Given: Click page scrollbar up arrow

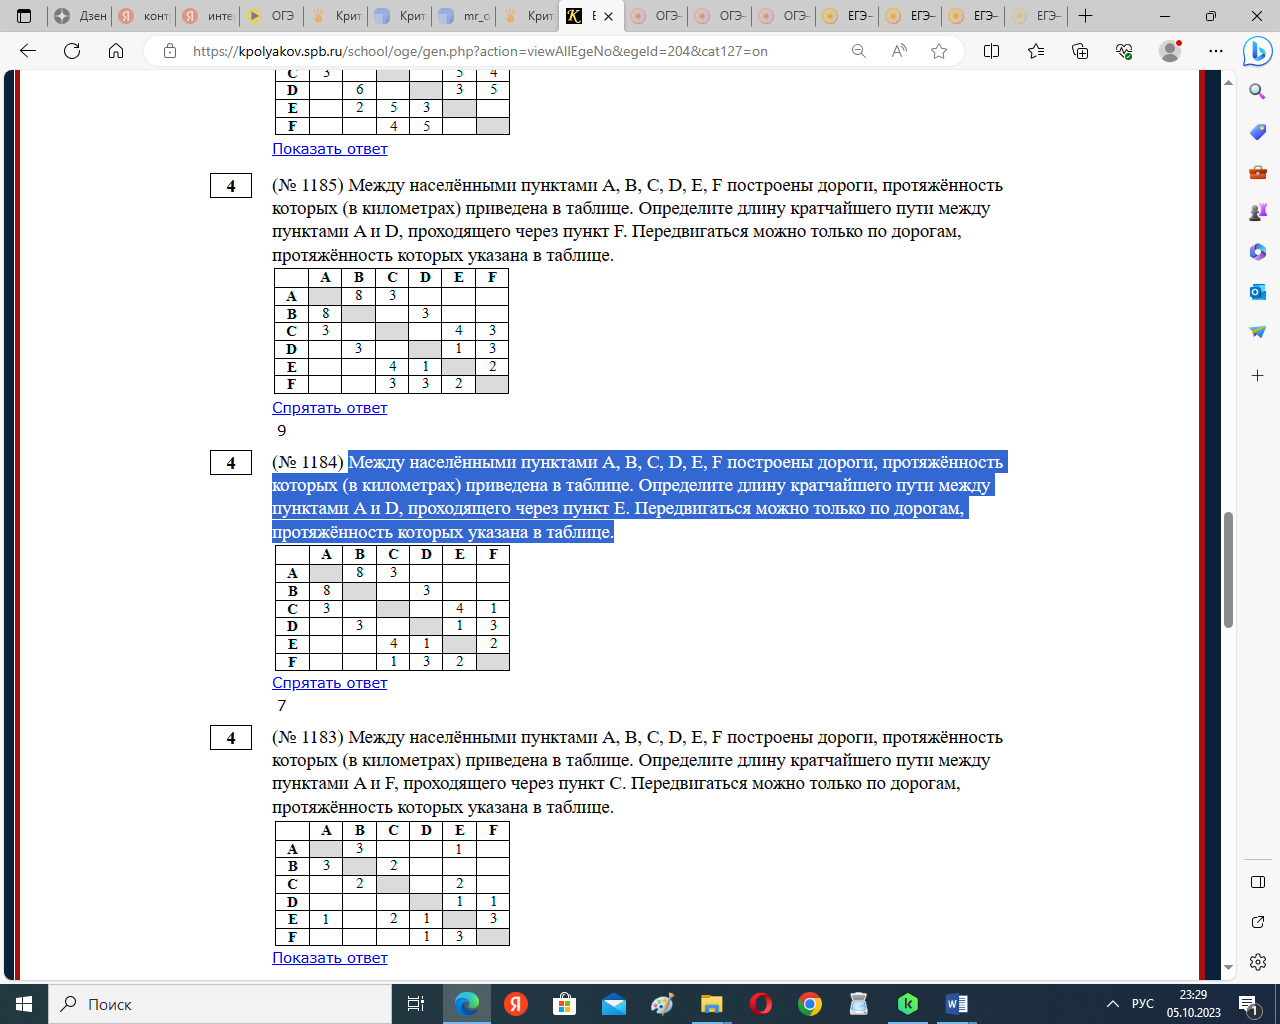Looking at the screenshot, I should pyautogui.click(x=1228, y=84).
